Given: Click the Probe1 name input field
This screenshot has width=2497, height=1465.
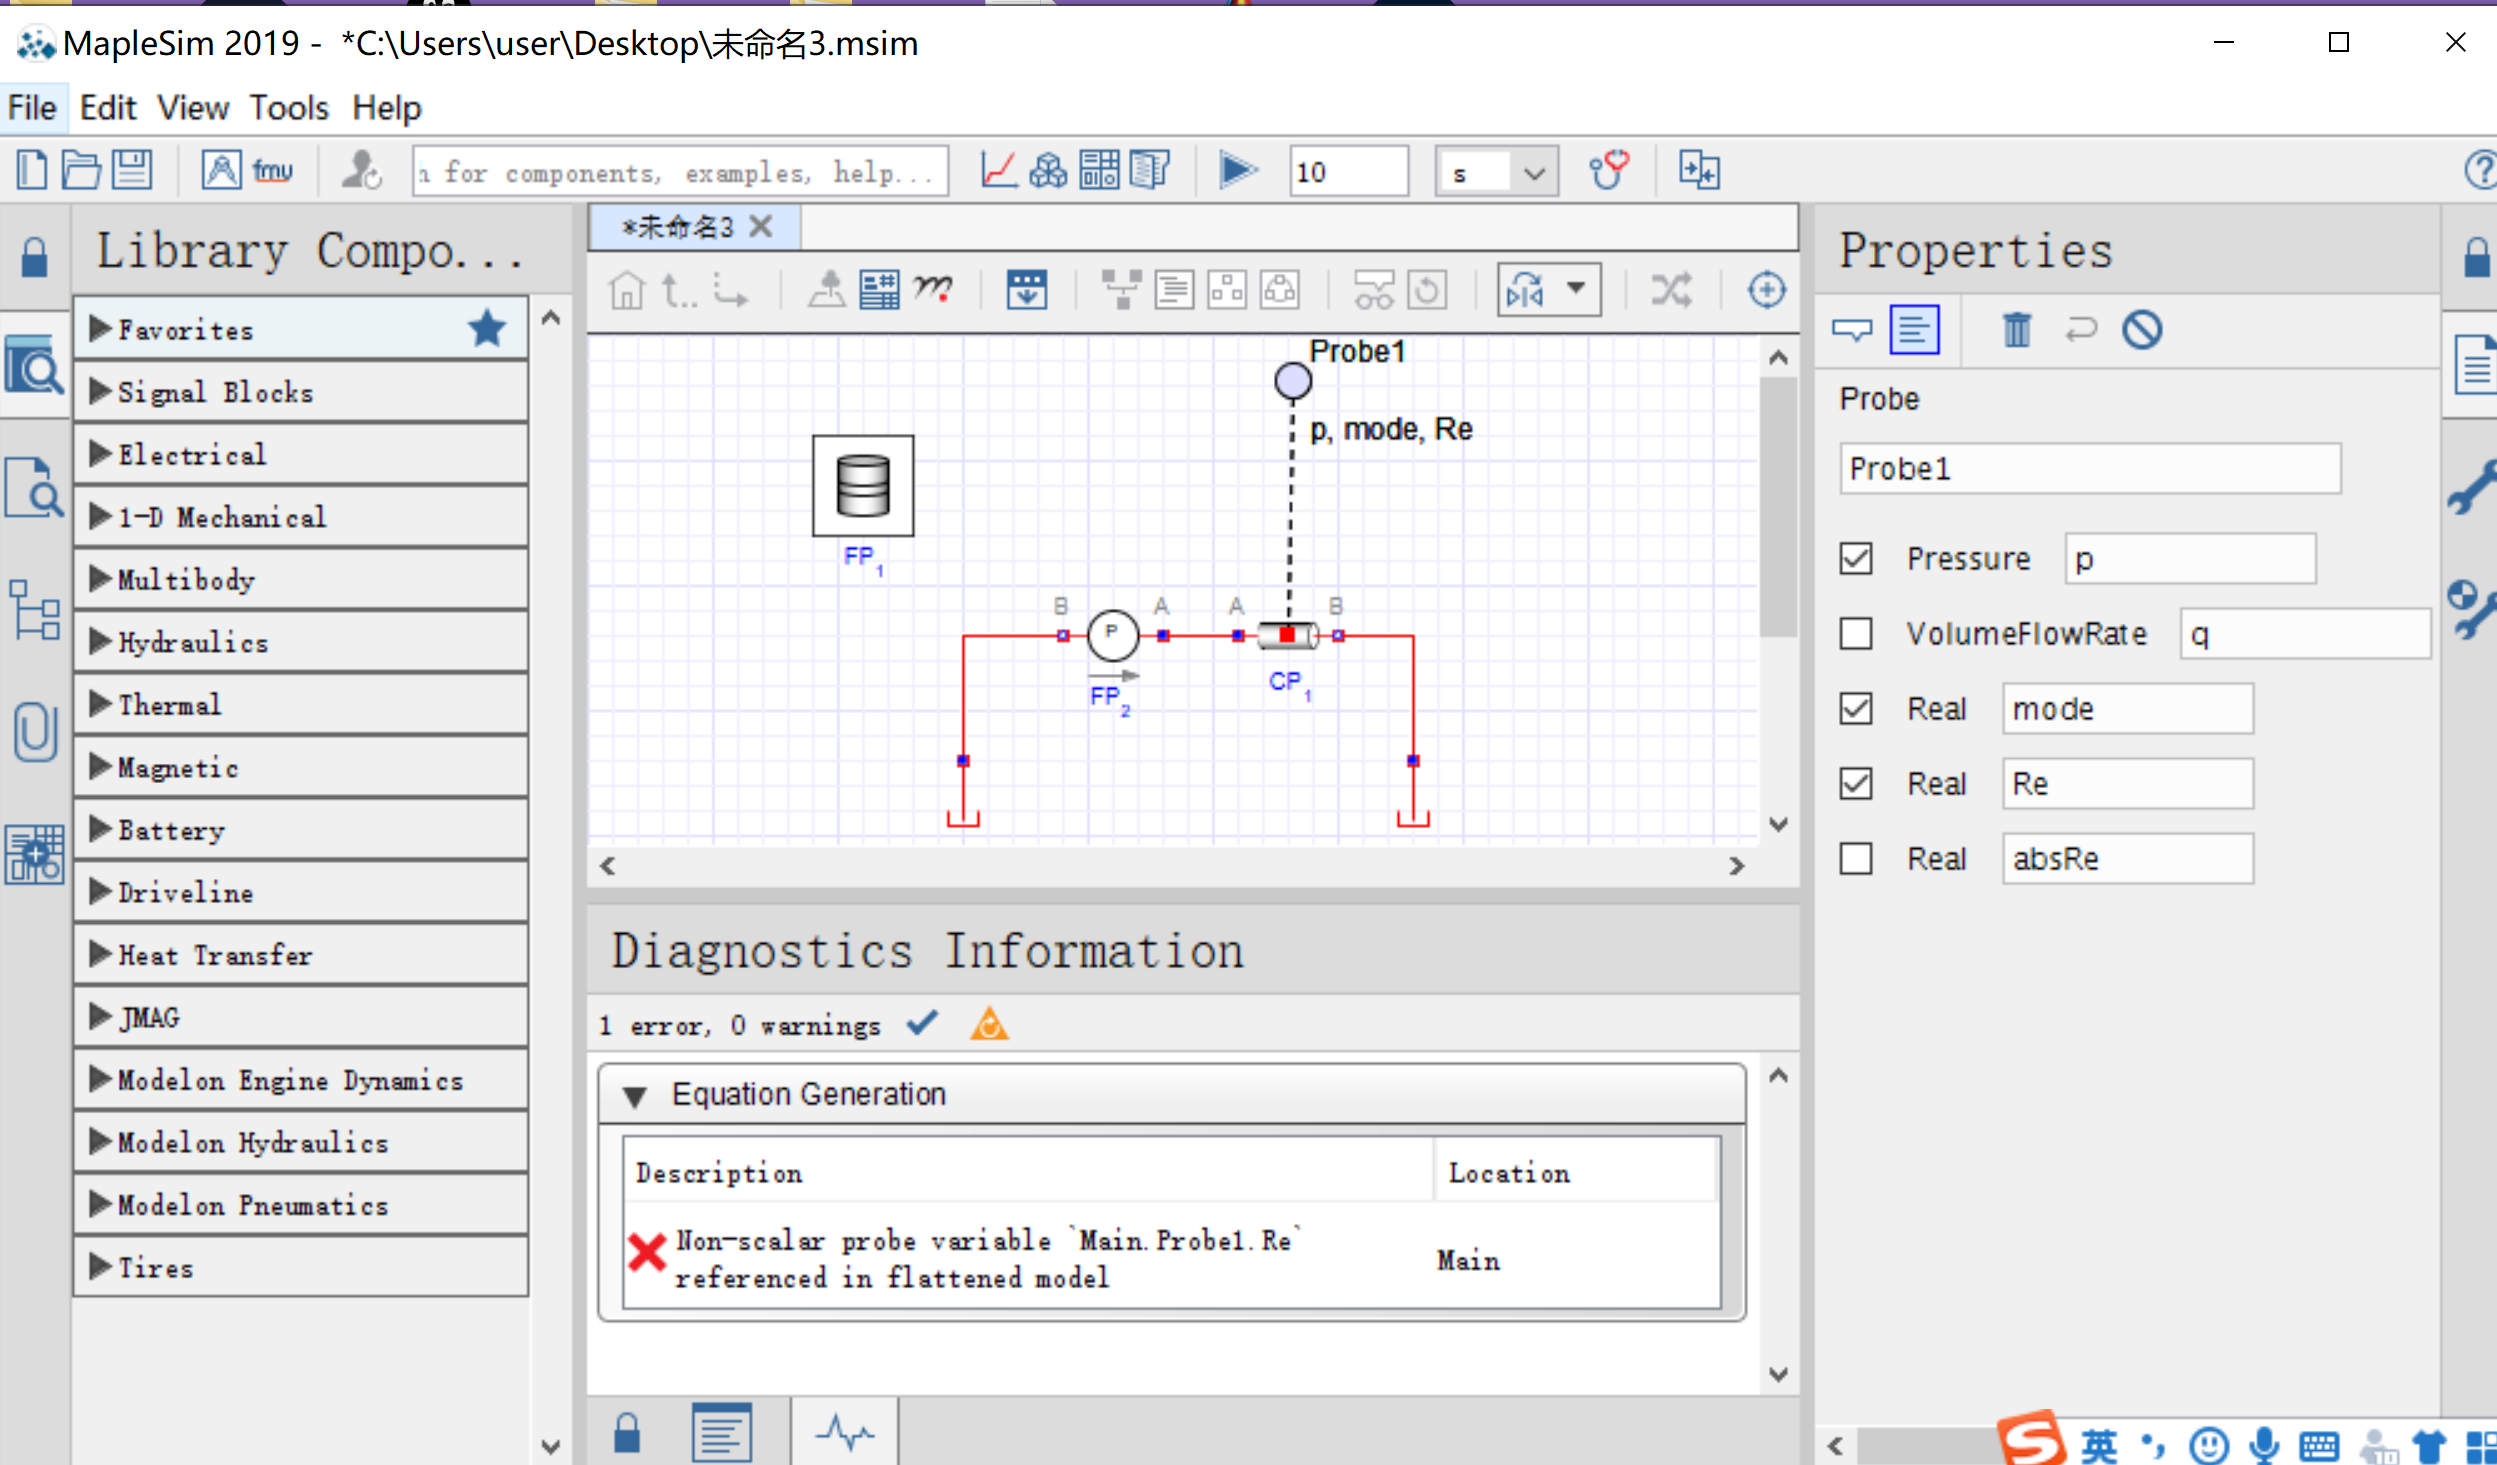Looking at the screenshot, I should [x=2090, y=468].
